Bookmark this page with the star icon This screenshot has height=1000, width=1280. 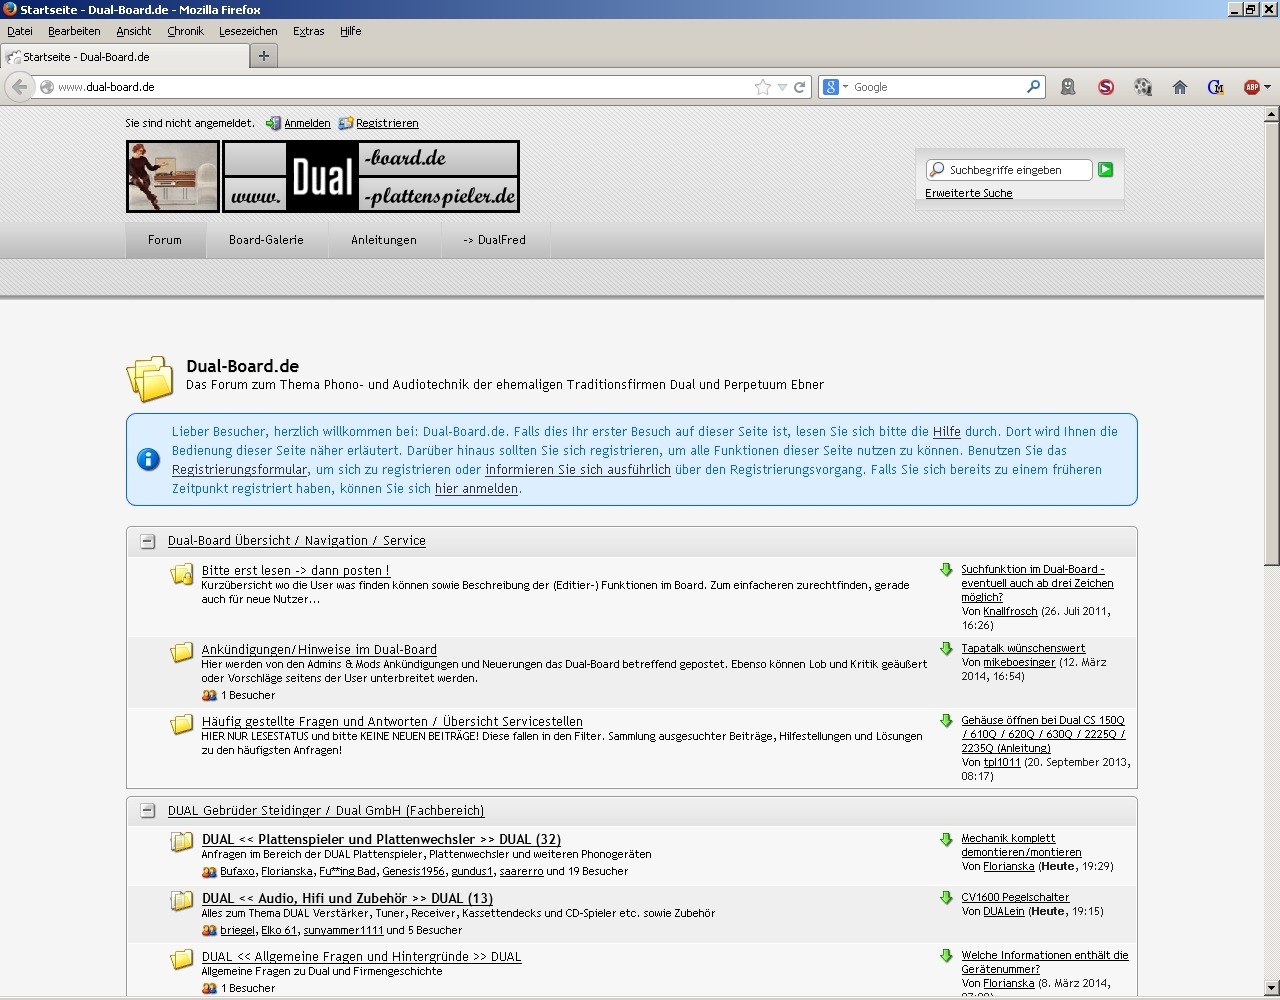[763, 87]
